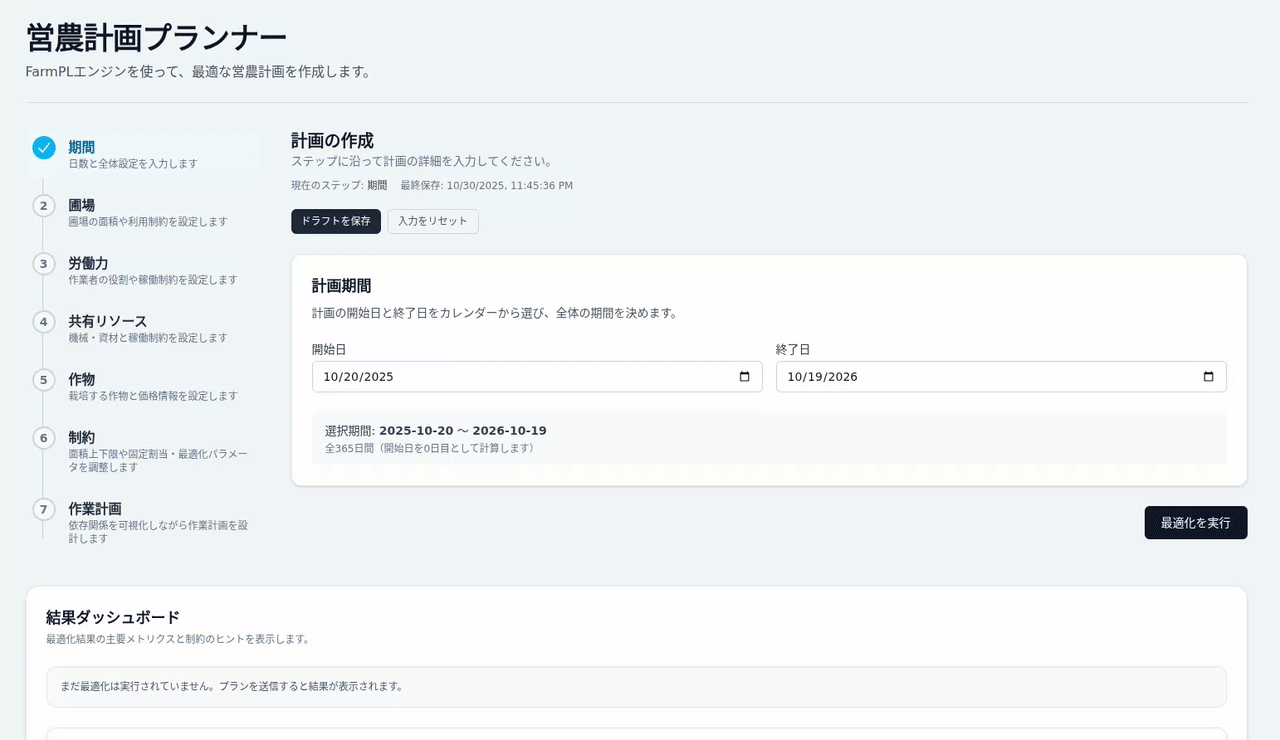Click the 圃場 step number icon

pos(43,205)
